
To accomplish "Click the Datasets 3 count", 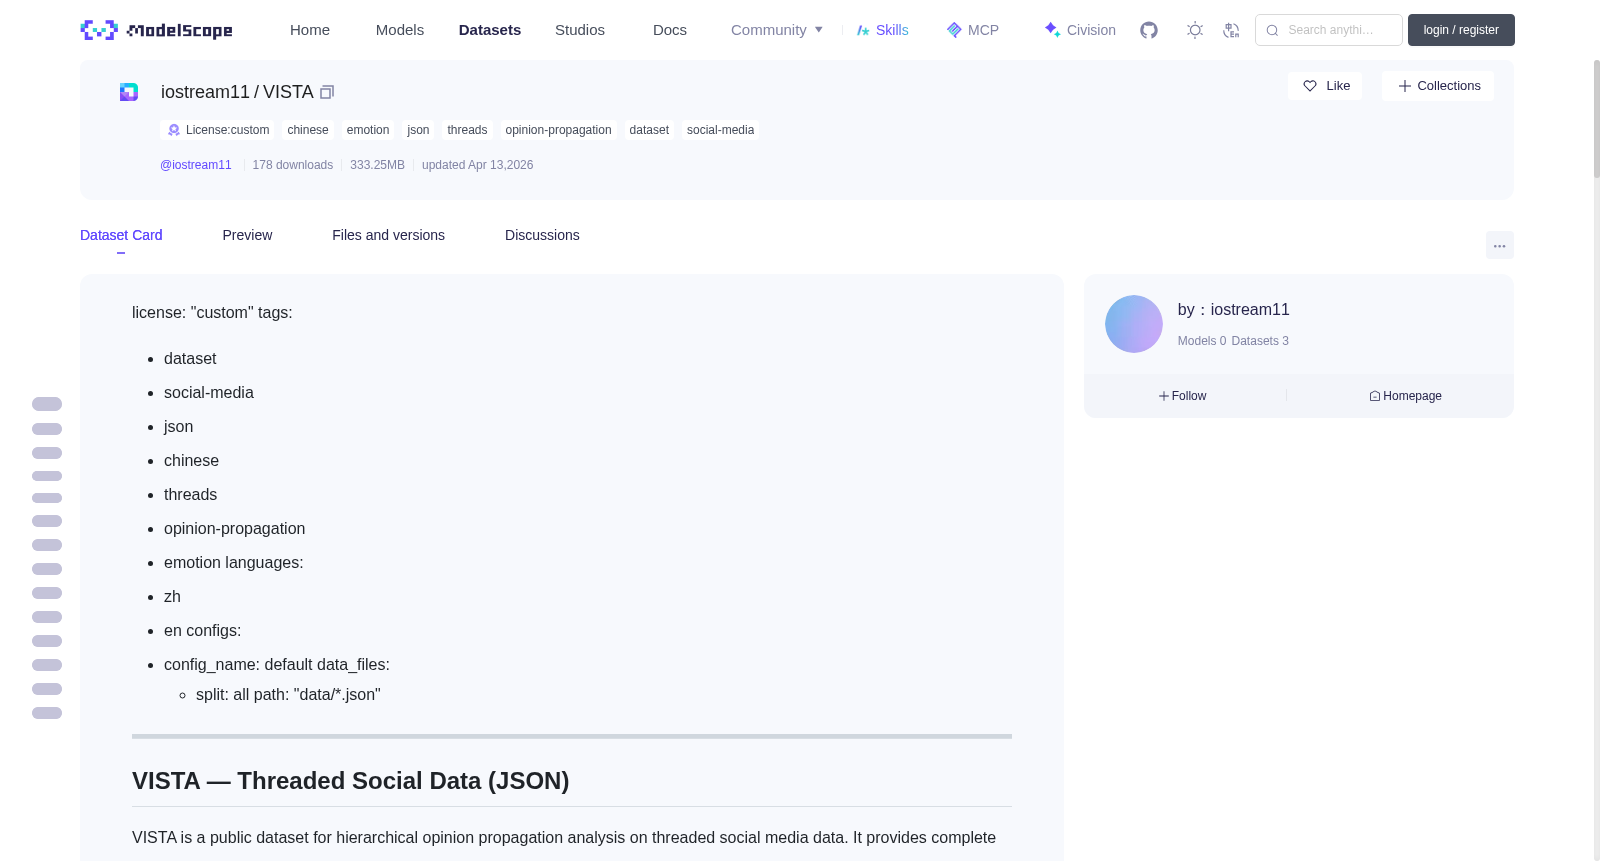I will [x=1260, y=341].
